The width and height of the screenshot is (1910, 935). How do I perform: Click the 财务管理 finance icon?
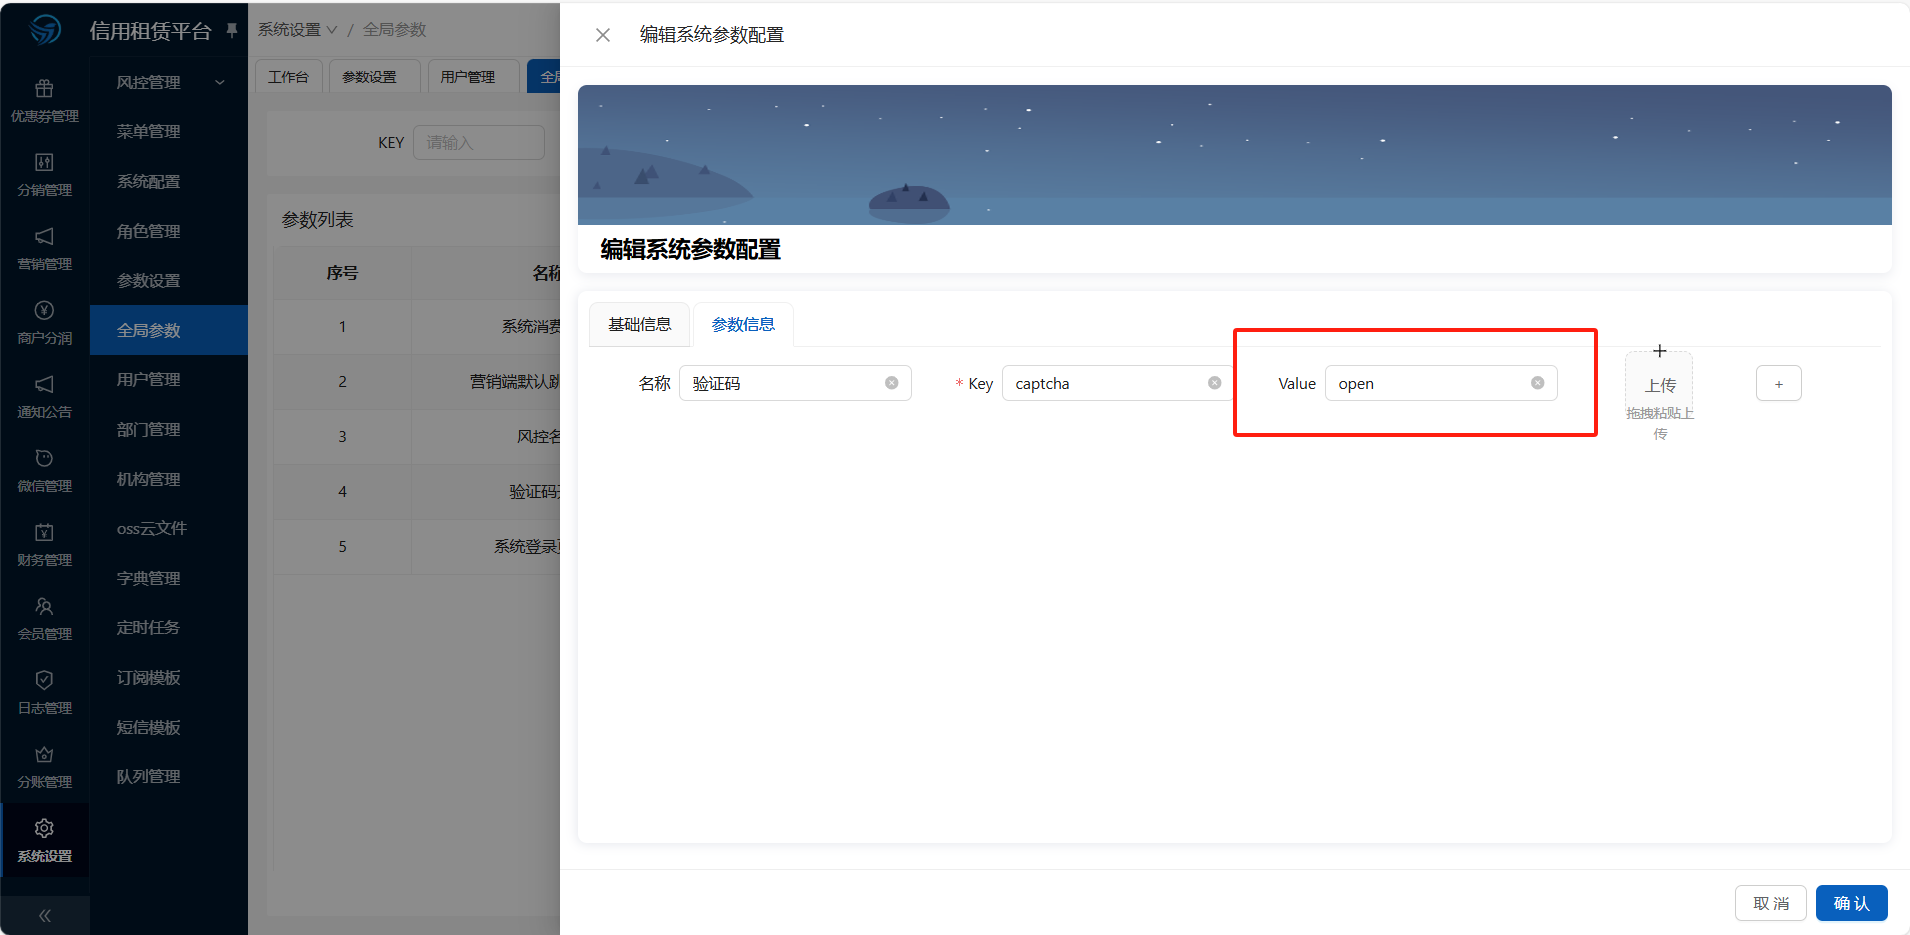[x=44, y=533]
